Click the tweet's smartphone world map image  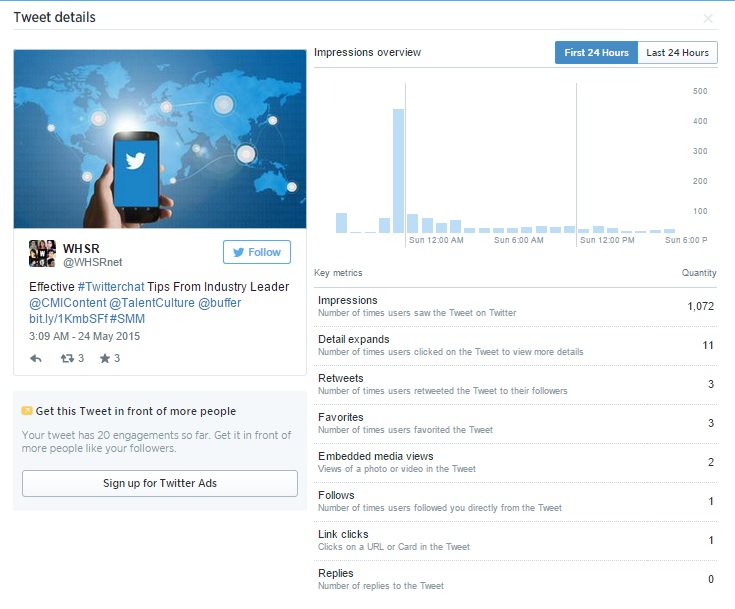click(x=160, y=139)
